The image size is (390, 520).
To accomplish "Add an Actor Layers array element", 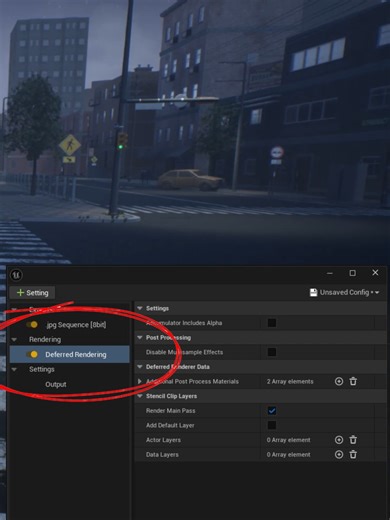I will pyautogui.click(x=339, y=440).
